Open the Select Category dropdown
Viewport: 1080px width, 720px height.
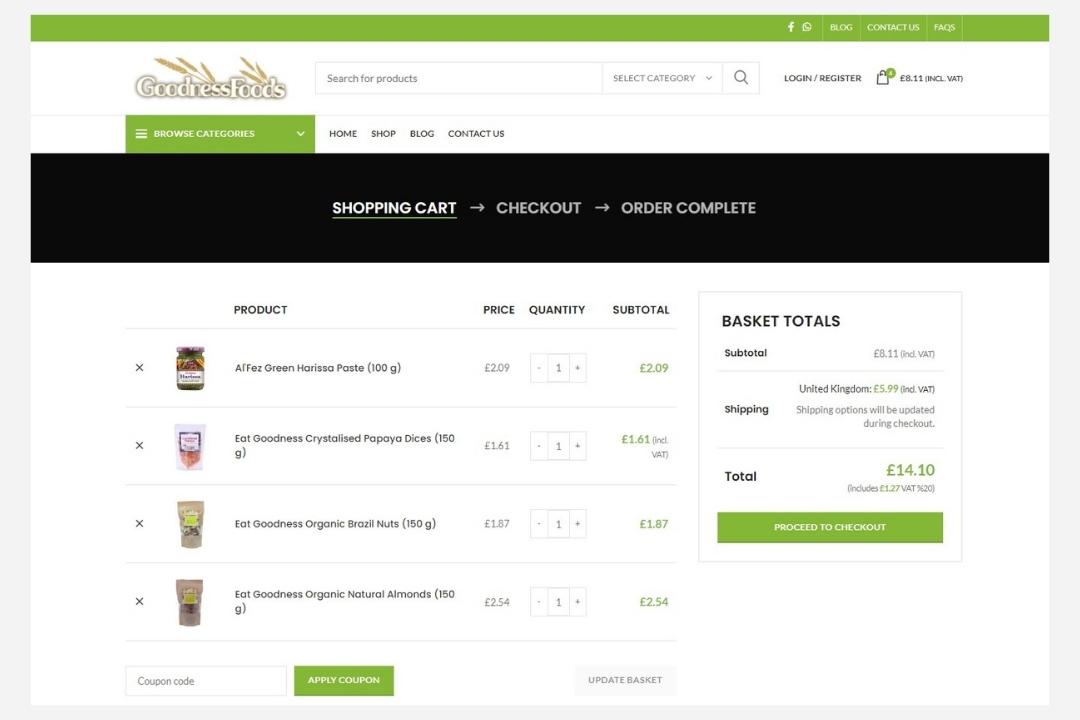[x=662, y=78]
